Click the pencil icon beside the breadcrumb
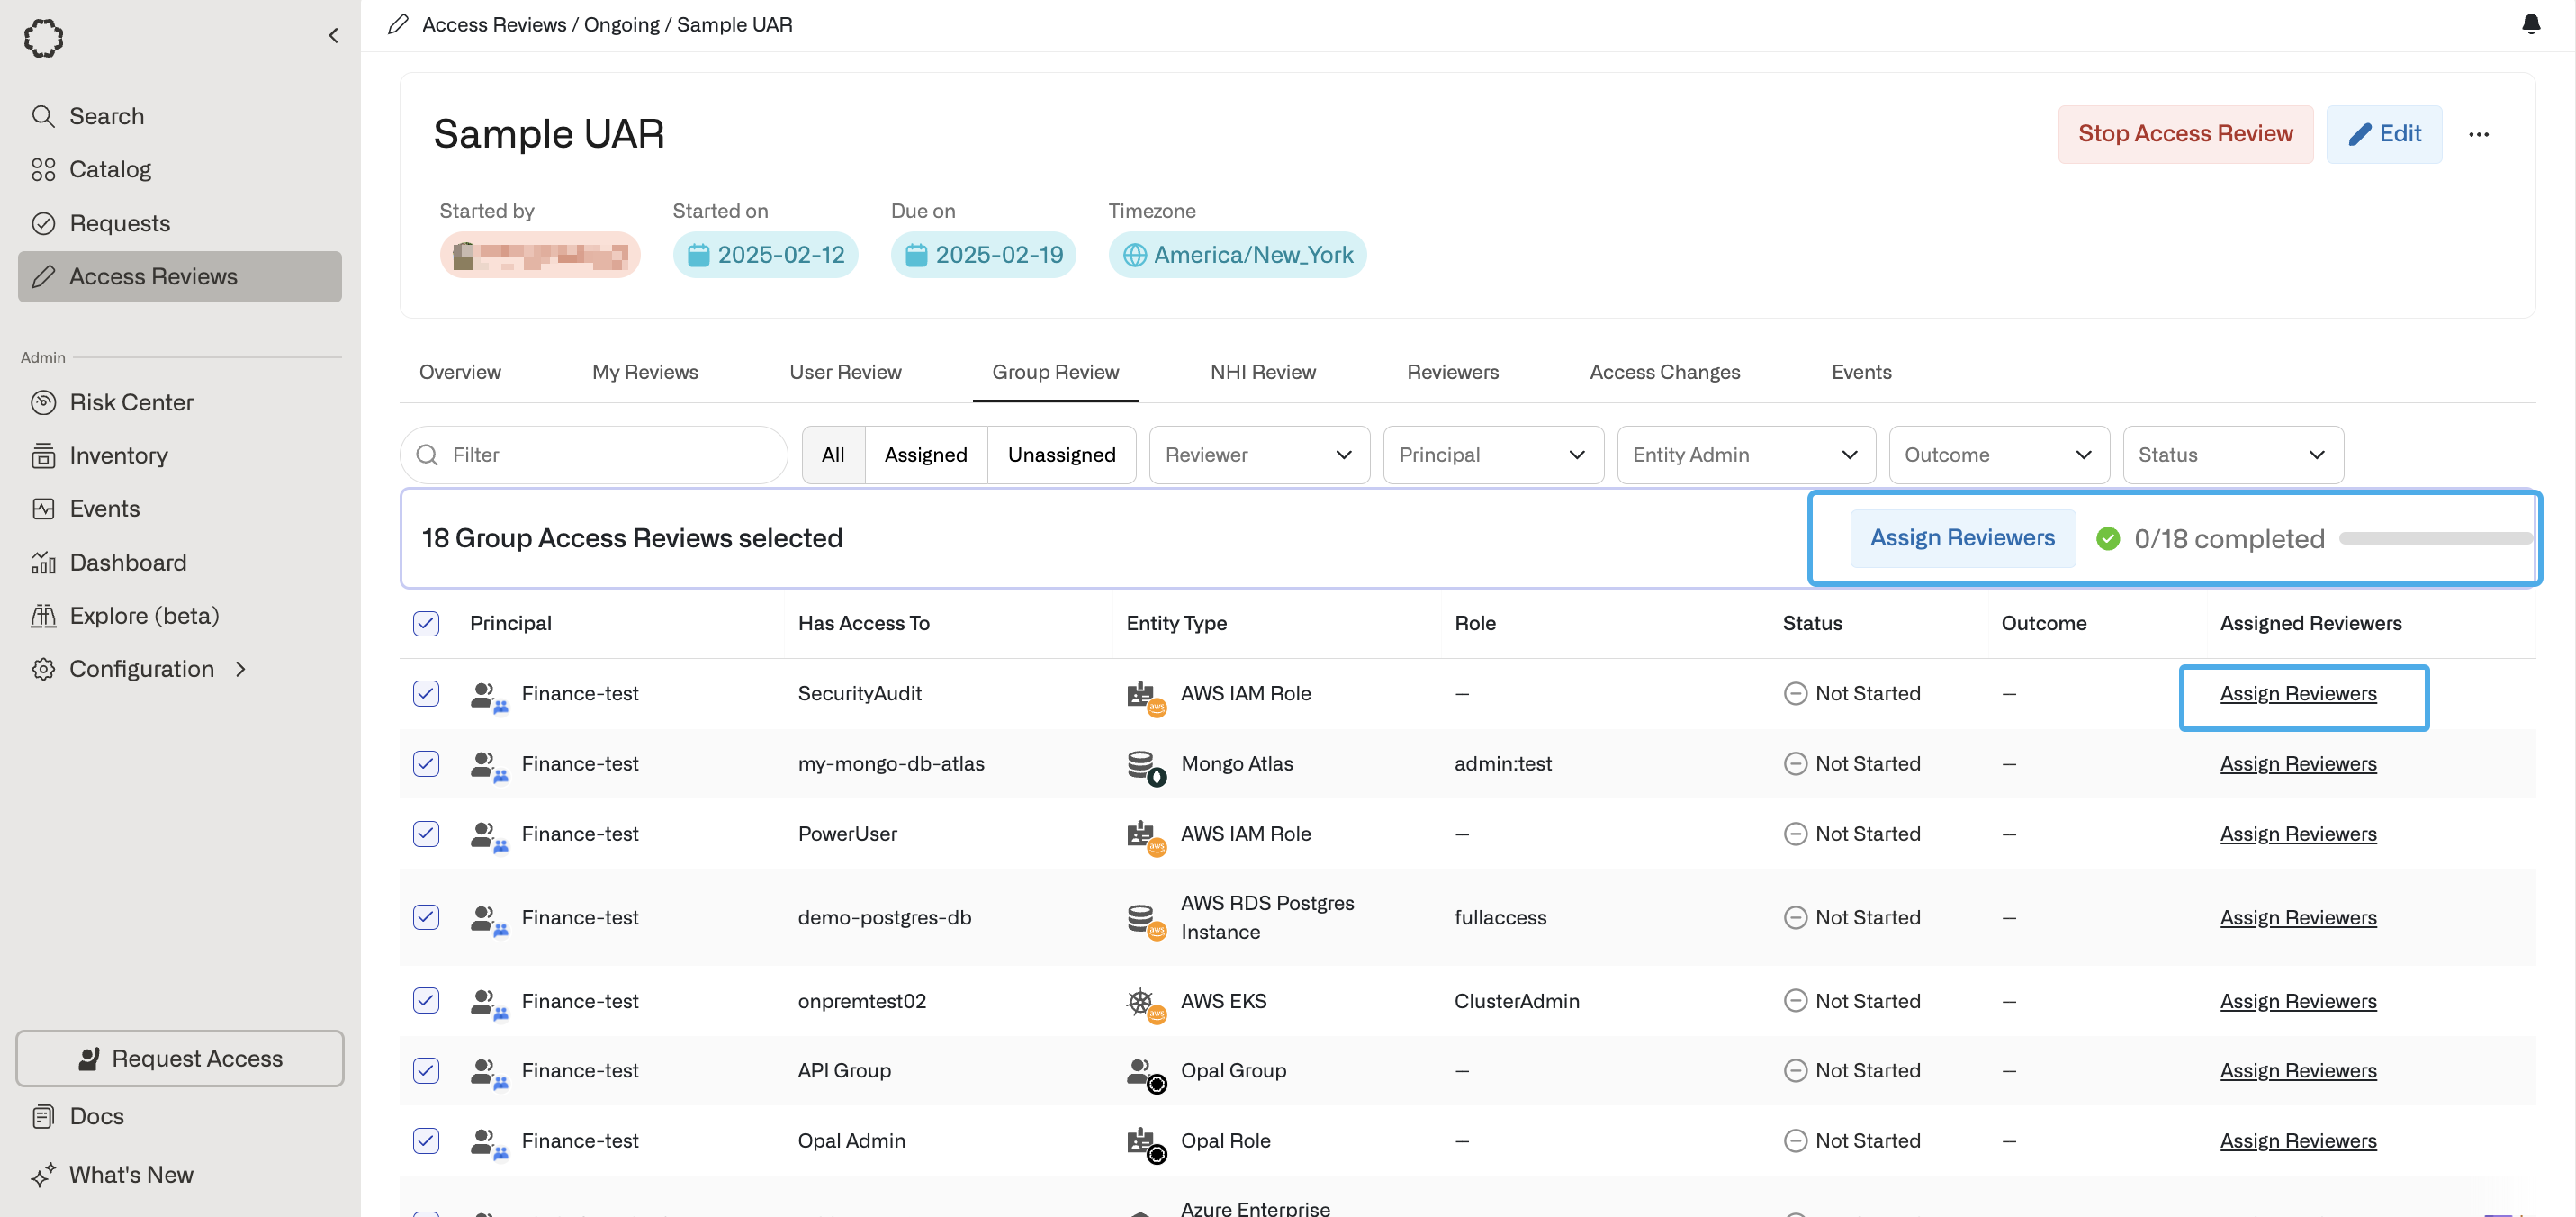Image resolution: width=2576 pixels, height=1217 pixels. [x=398, y=24]
